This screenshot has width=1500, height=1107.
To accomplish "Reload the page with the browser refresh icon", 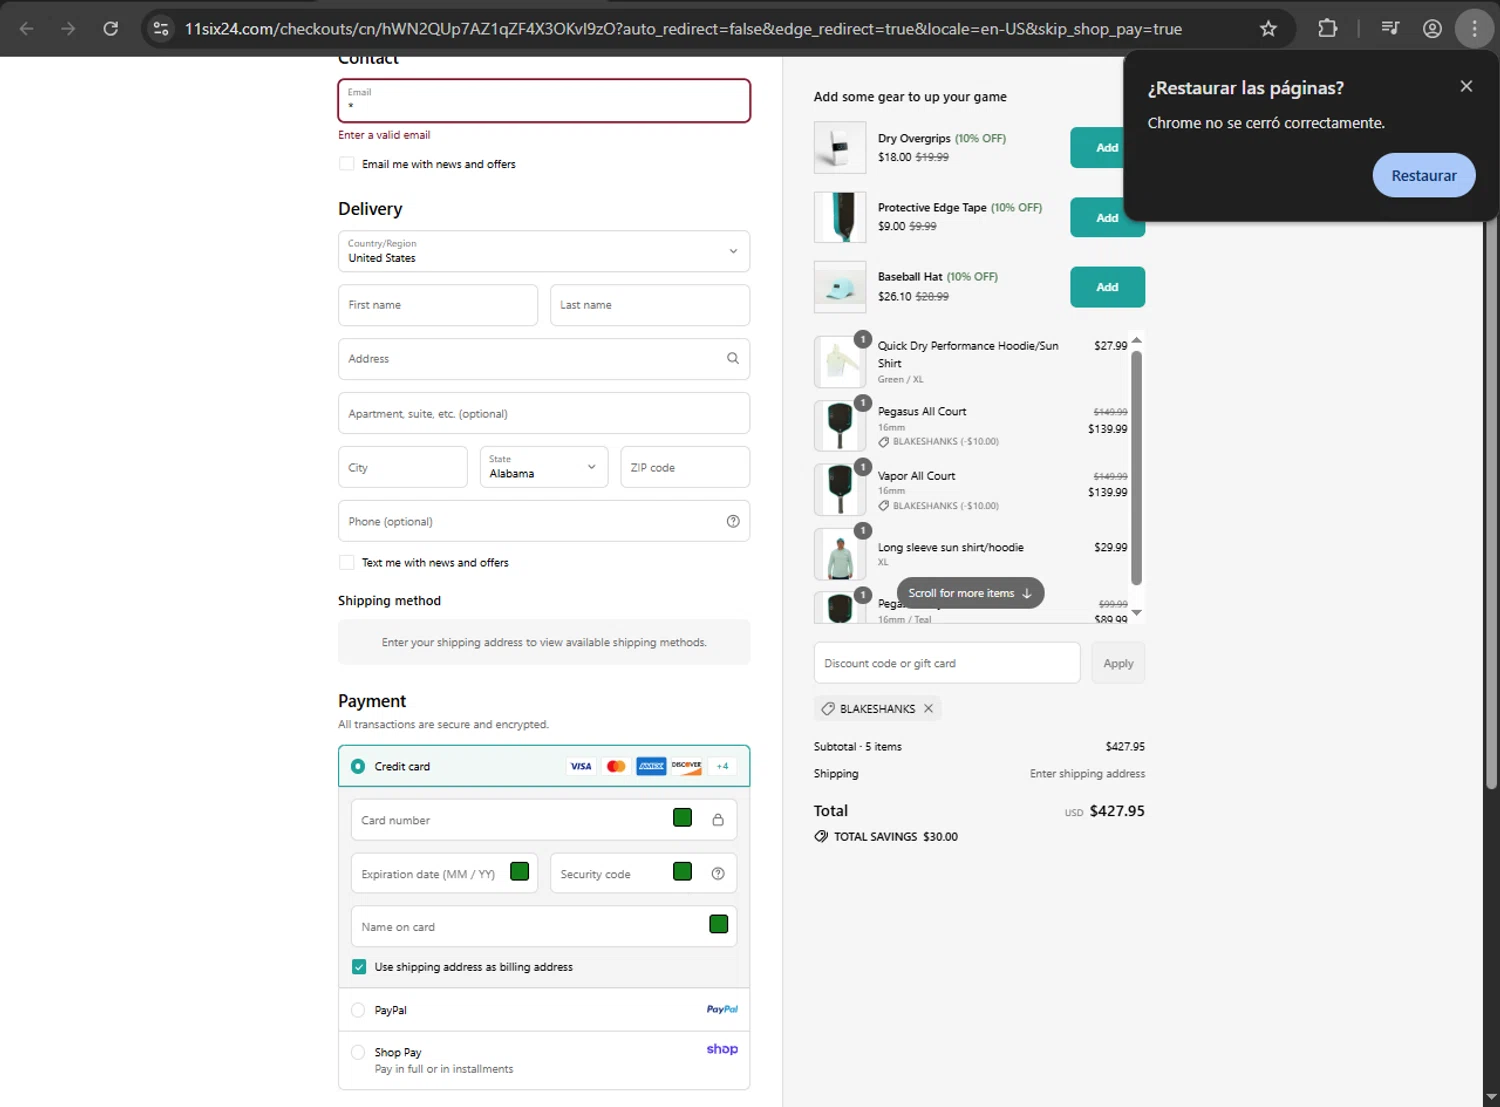I will pos(111,29).
